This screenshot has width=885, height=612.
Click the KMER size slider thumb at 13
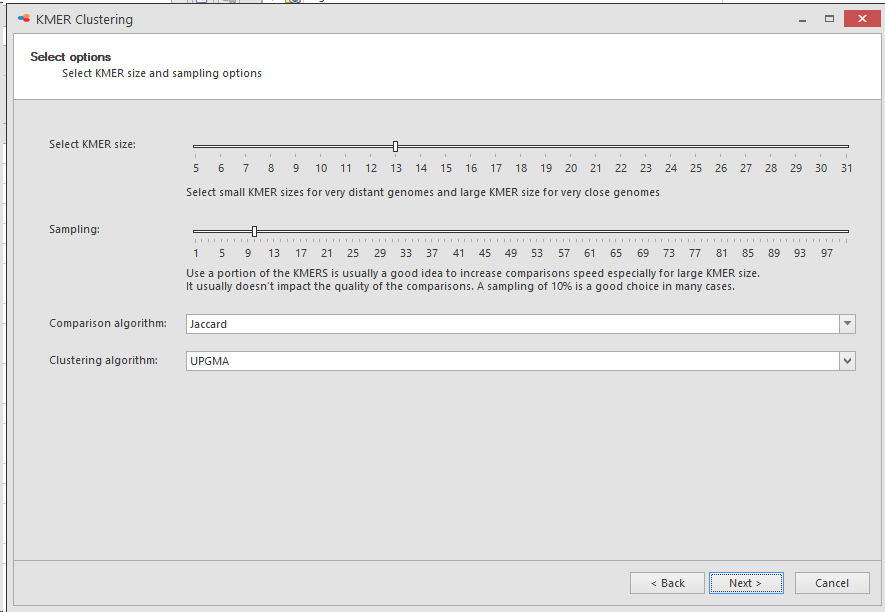(x=396, y=147)
